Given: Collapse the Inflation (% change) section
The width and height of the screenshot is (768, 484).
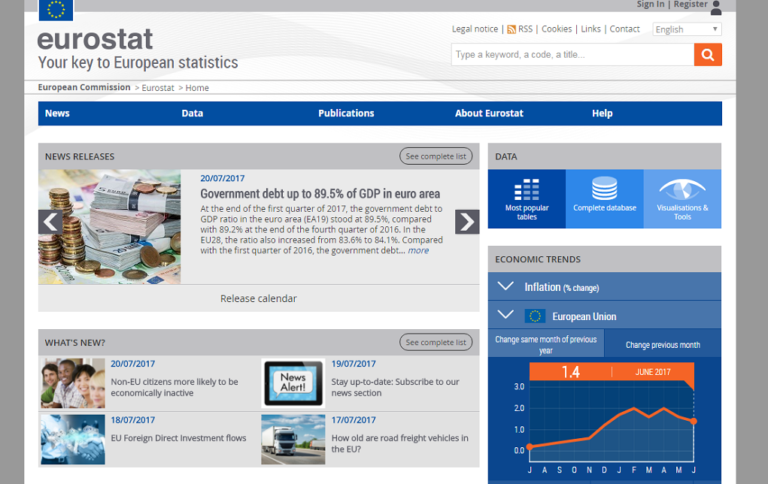Looking at the screenshot, I should [505, 287].
